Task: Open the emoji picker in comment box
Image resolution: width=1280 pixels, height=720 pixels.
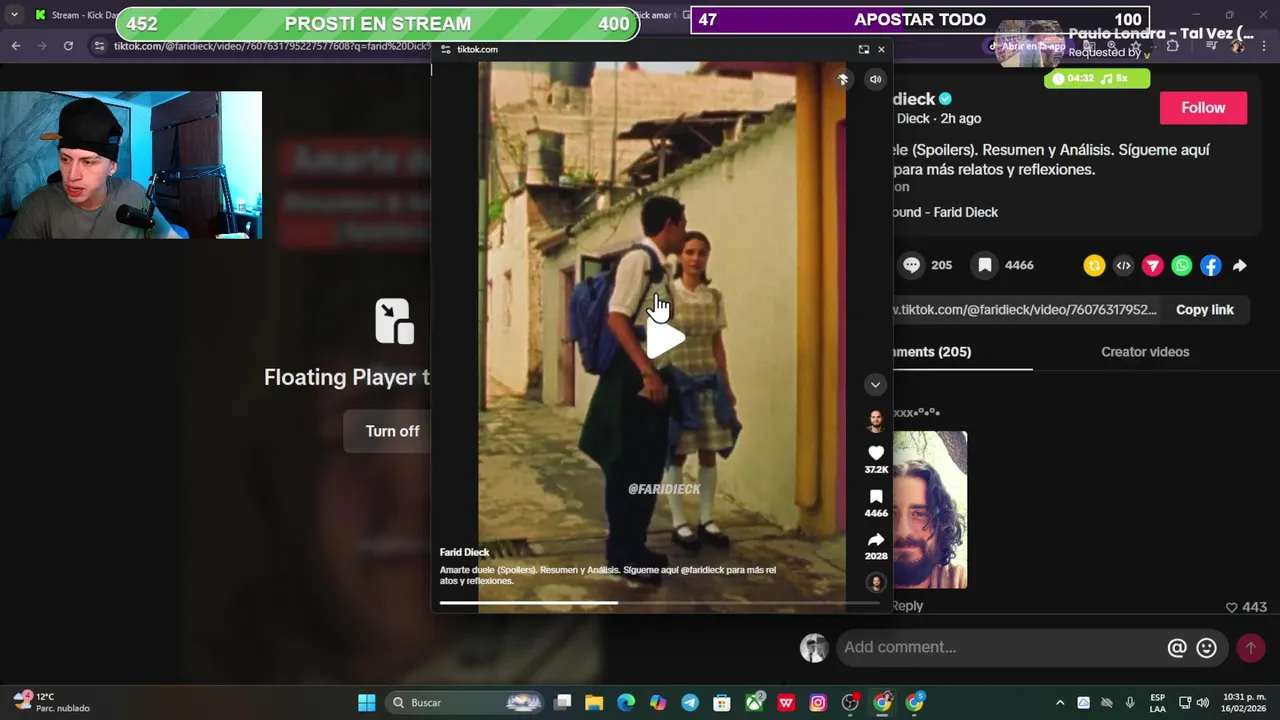Action: click(x=1207, y=648)
